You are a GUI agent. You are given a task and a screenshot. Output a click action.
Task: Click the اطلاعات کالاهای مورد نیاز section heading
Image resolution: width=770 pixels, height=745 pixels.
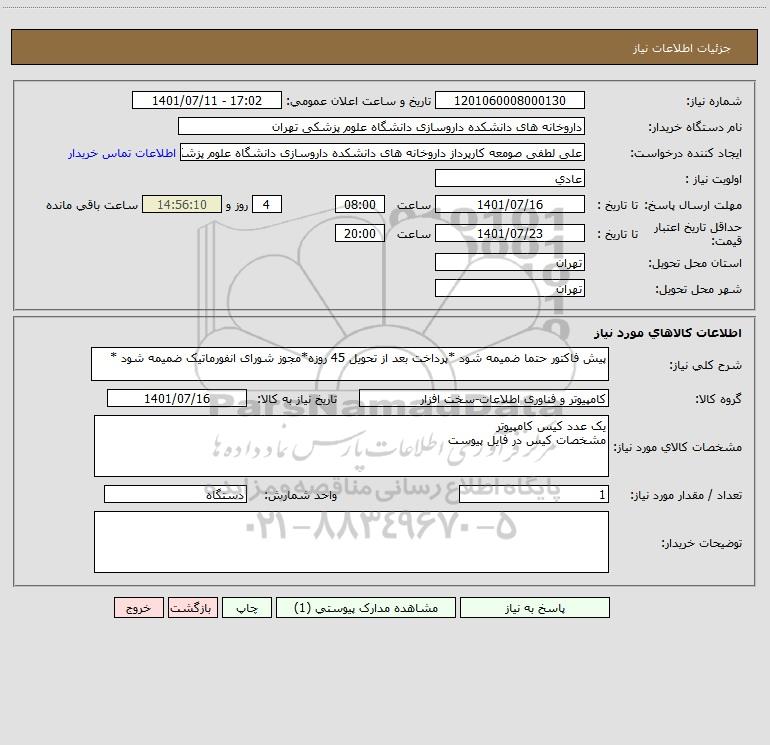point(668,333)
